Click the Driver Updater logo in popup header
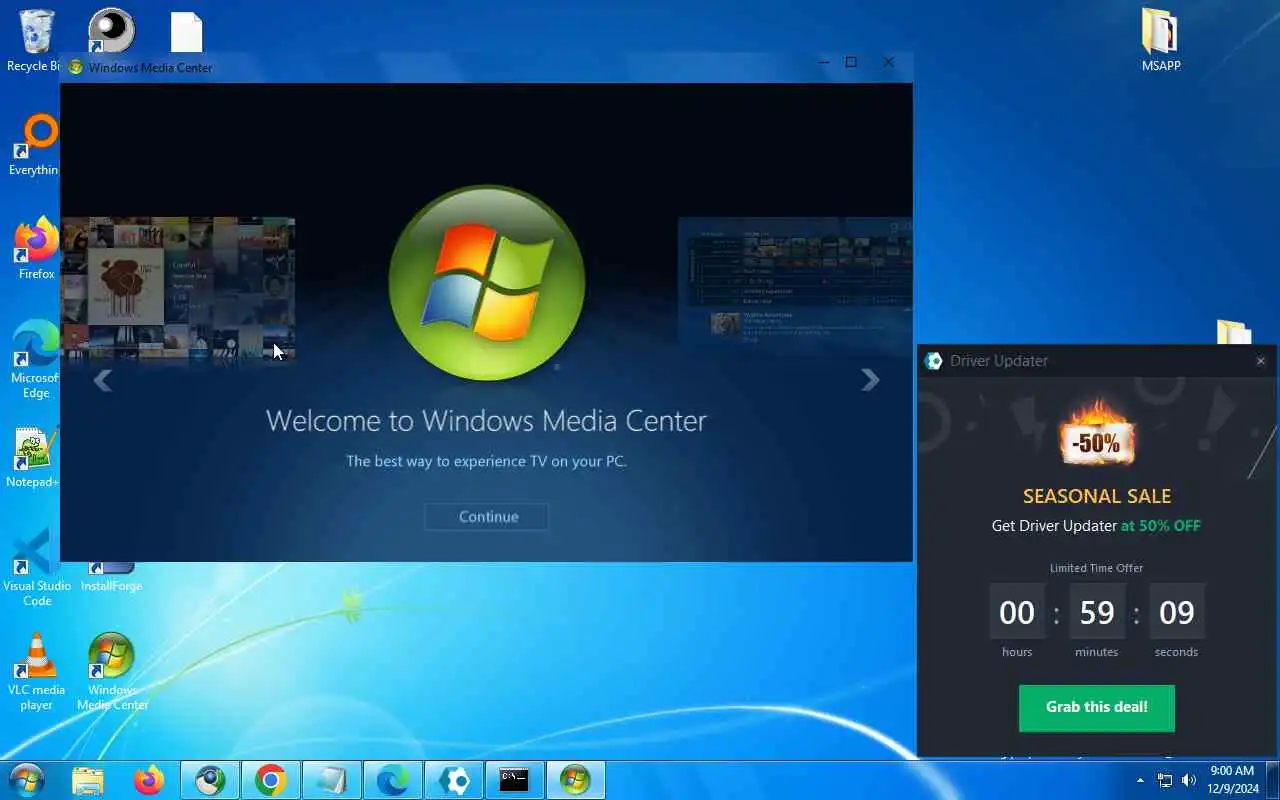1280x800 pixels. (934, 361)
